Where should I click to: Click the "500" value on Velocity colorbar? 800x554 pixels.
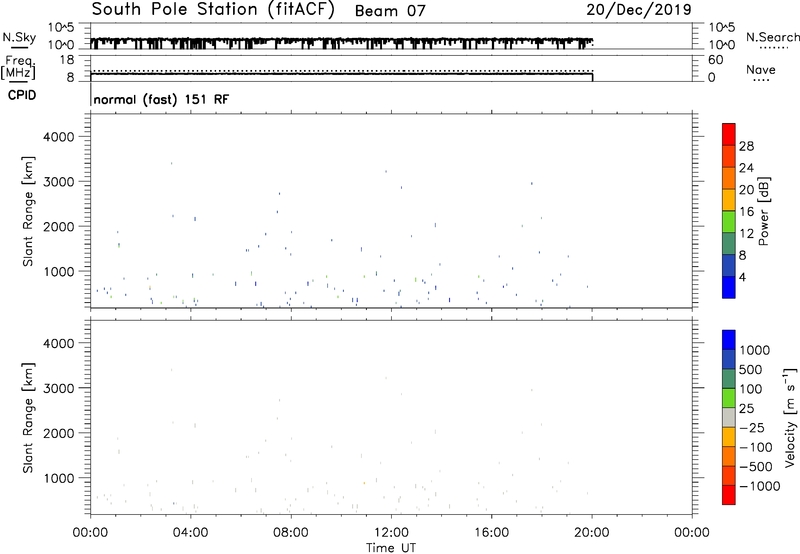coord(750,369)
